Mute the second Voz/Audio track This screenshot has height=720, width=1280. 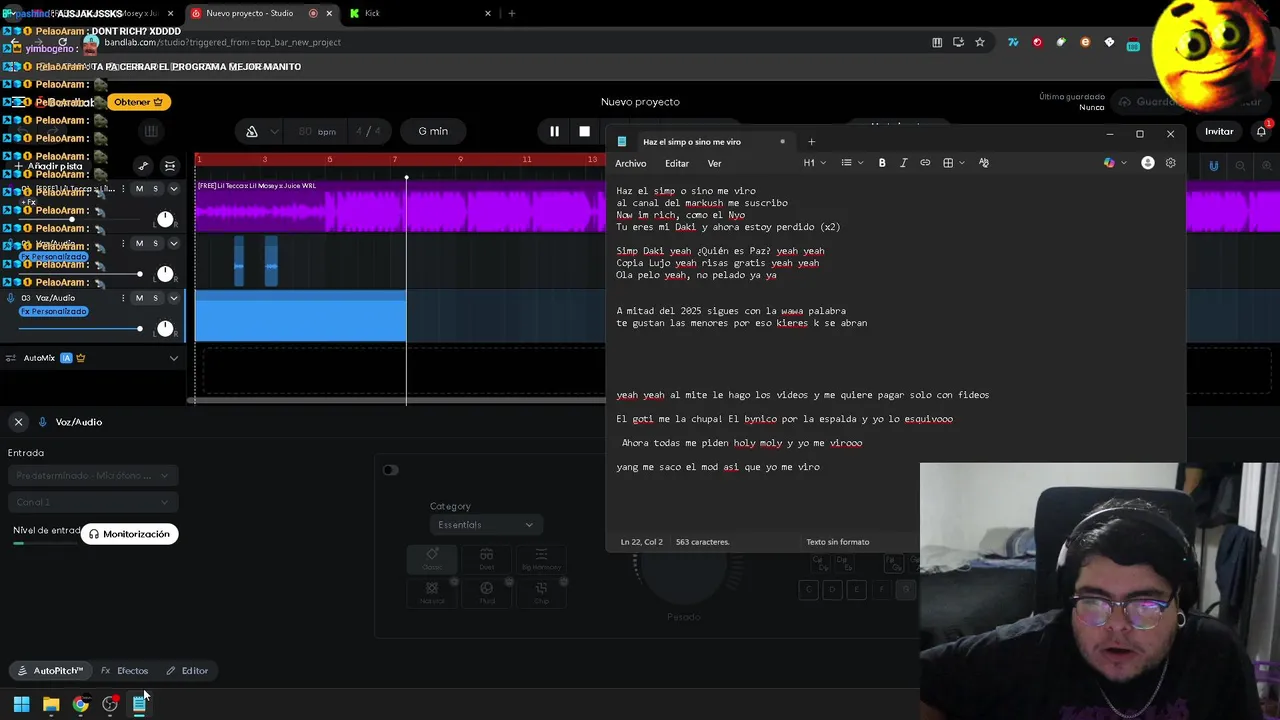click(x=139, y=244)
